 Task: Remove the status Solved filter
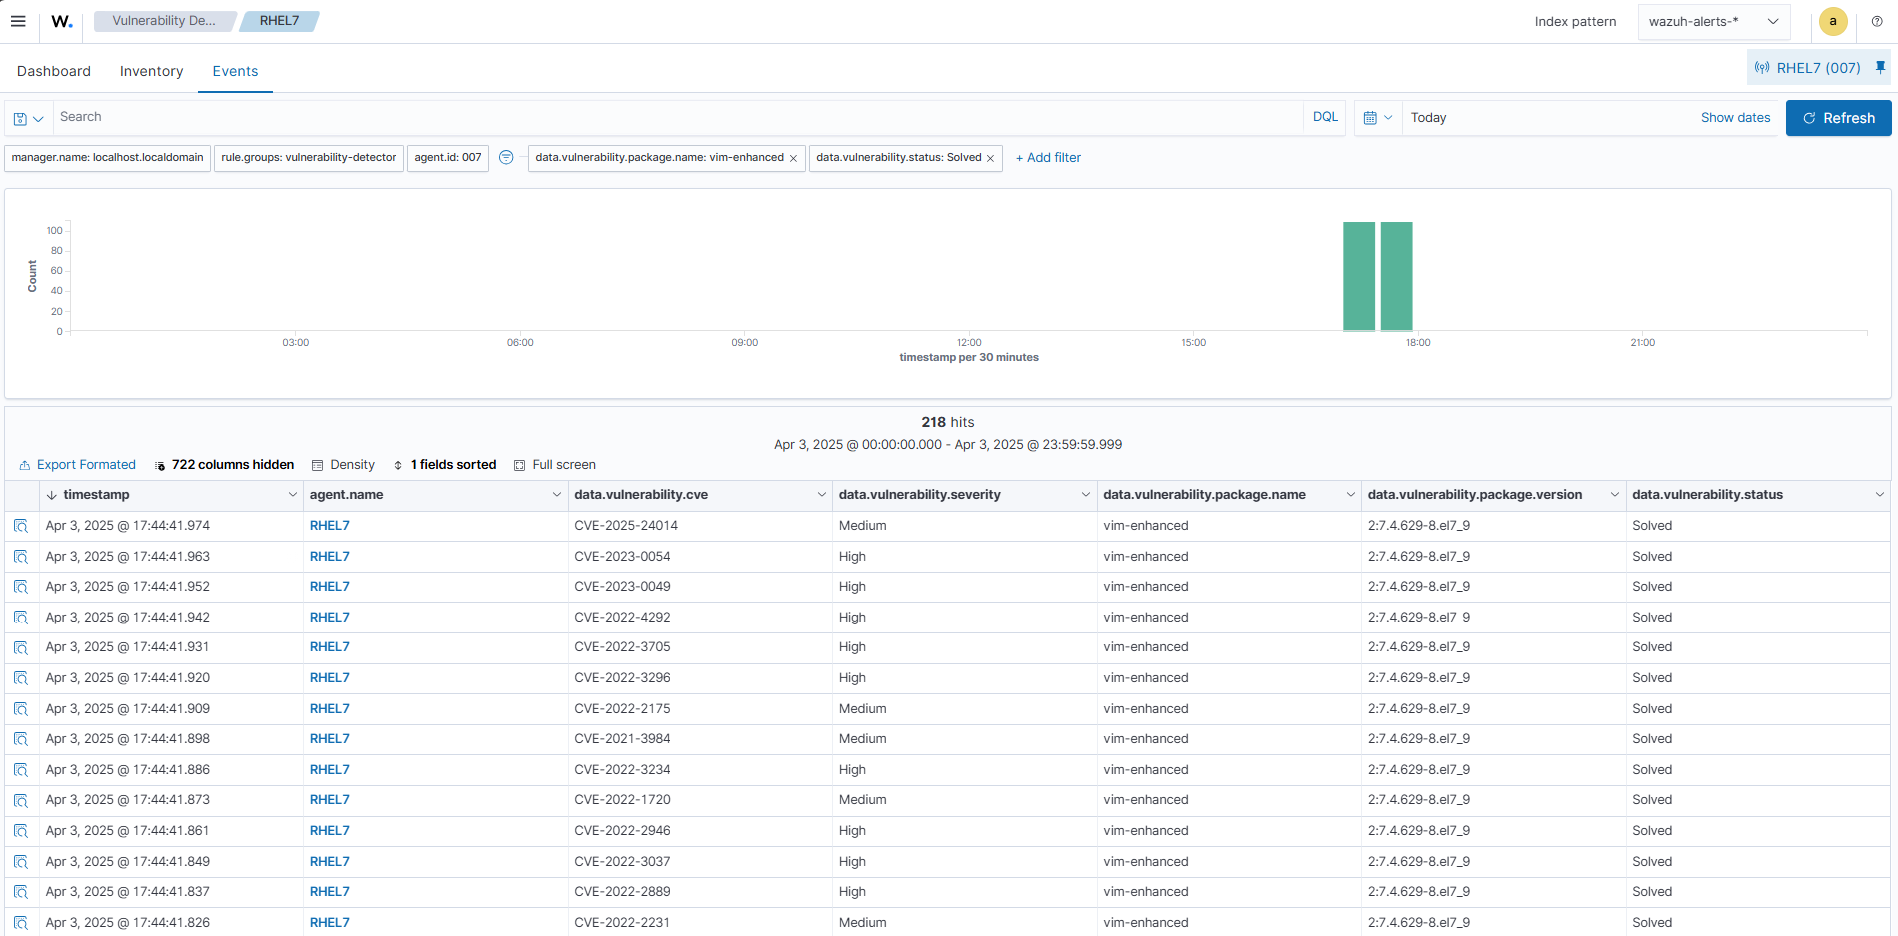click(990, 158)
